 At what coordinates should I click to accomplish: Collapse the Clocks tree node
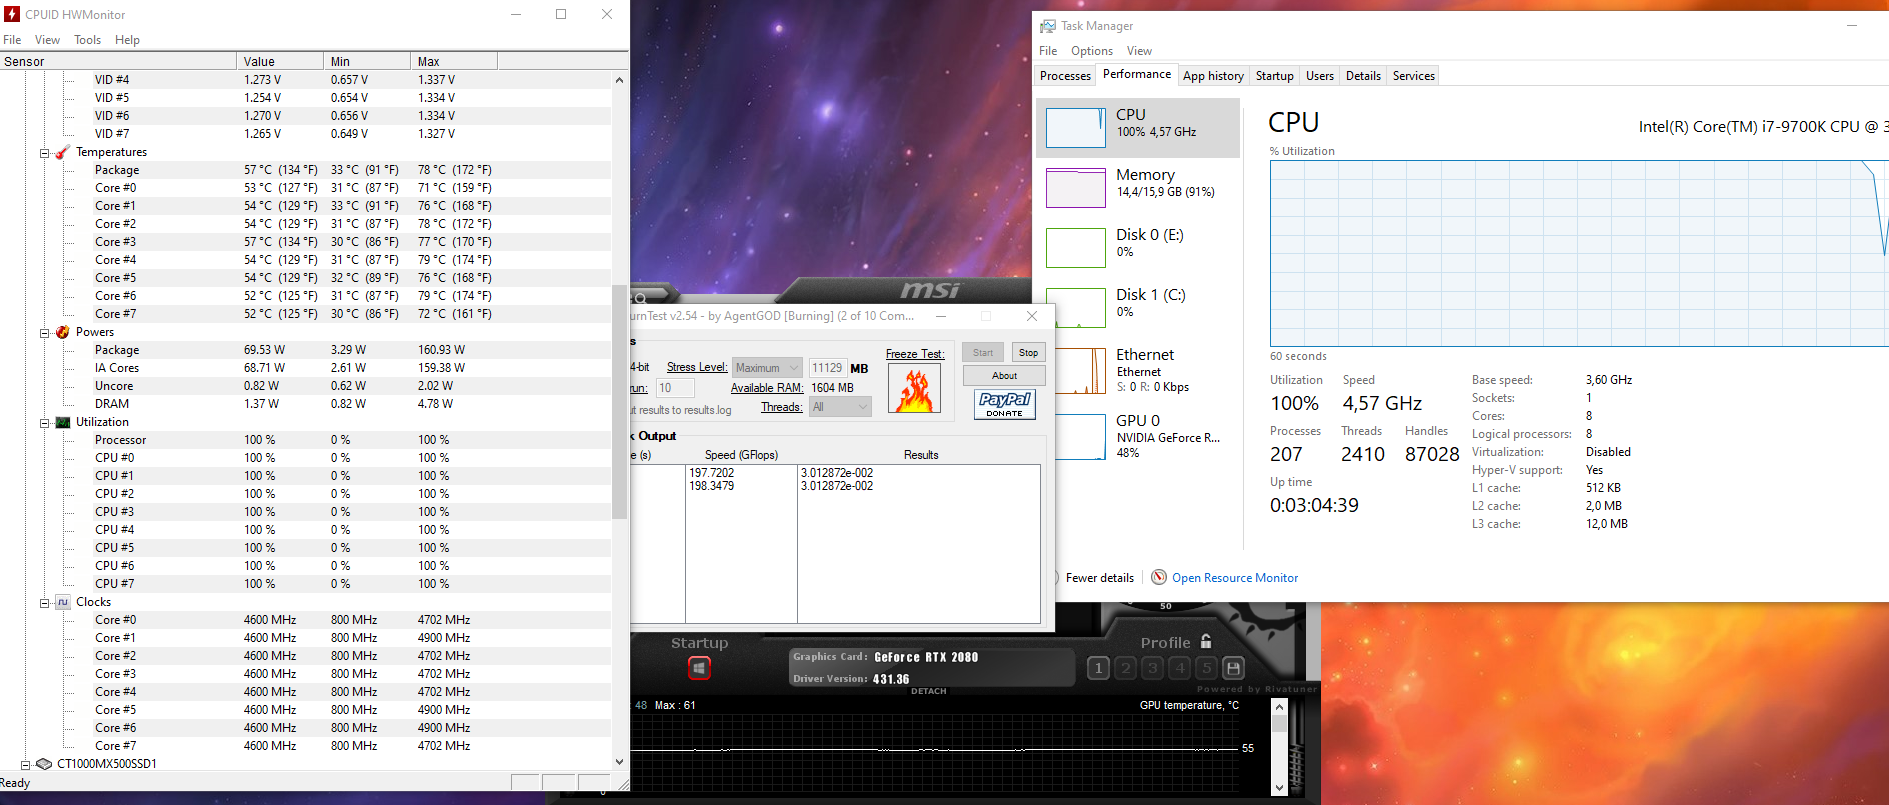[44, 603]
